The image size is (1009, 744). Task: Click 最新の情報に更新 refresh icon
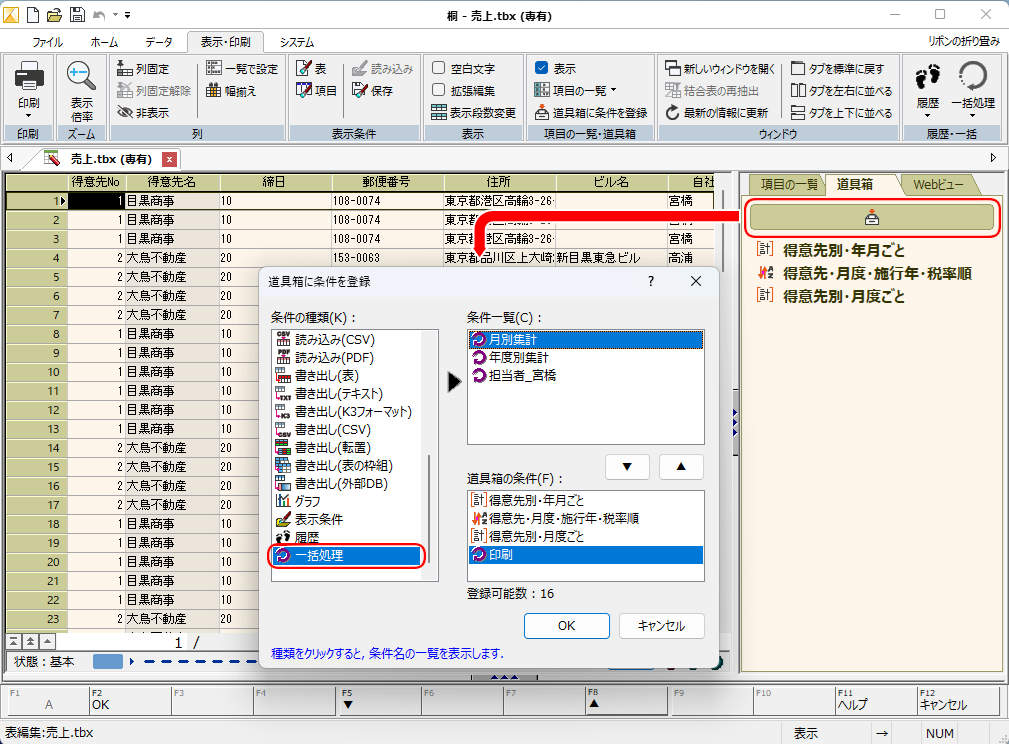click(673, 113)
